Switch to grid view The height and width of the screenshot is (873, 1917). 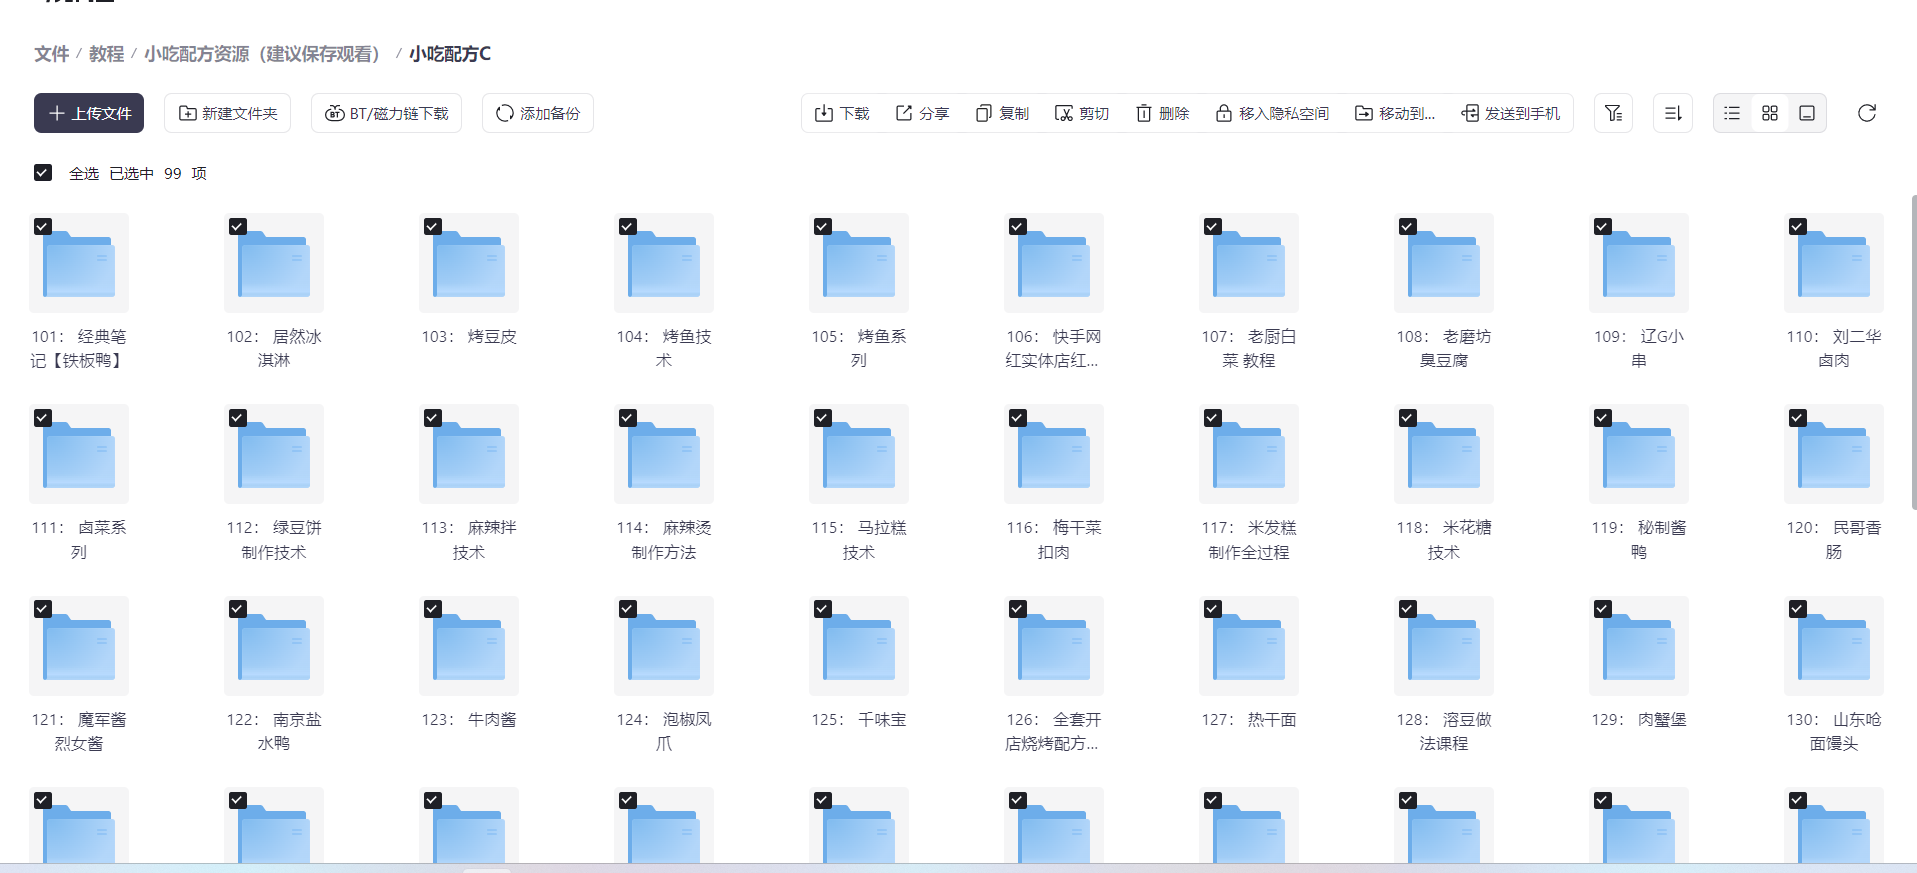(1769, 113)
